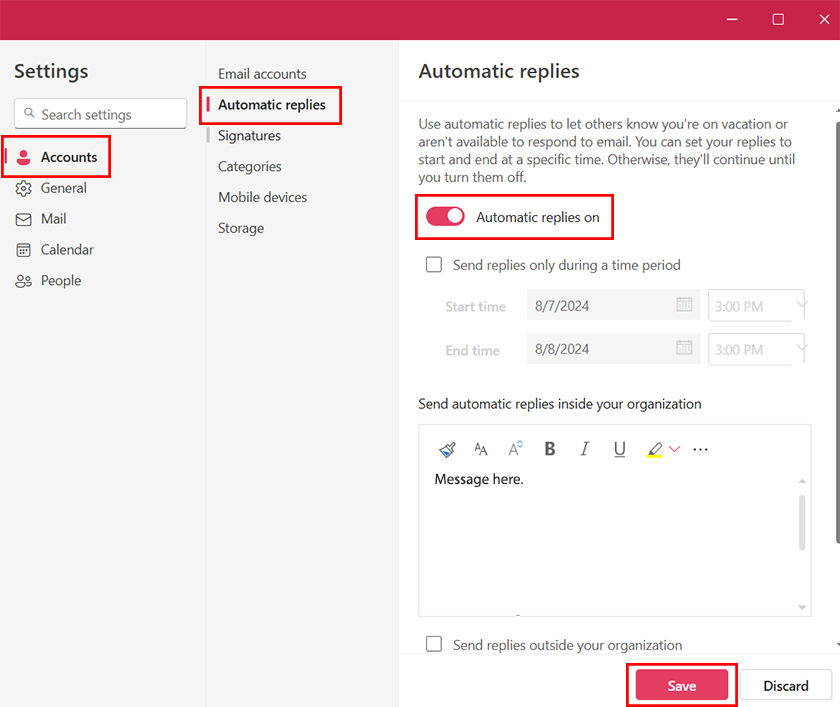Image resolution: width=840 pixels, height=707 pixels.
Task: Turn off the Automatic replies toggle
Action: click(445, 217)
